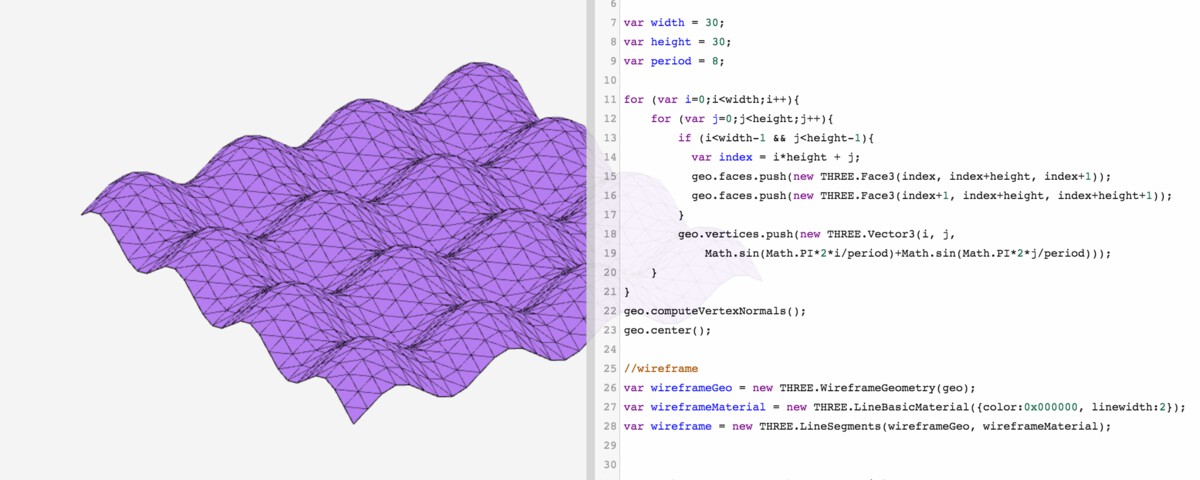Image resolution: width=1200 pixels, height=480 pixels.
Task: Click the //wireframe comment line
Action: (x=660, y=368)
